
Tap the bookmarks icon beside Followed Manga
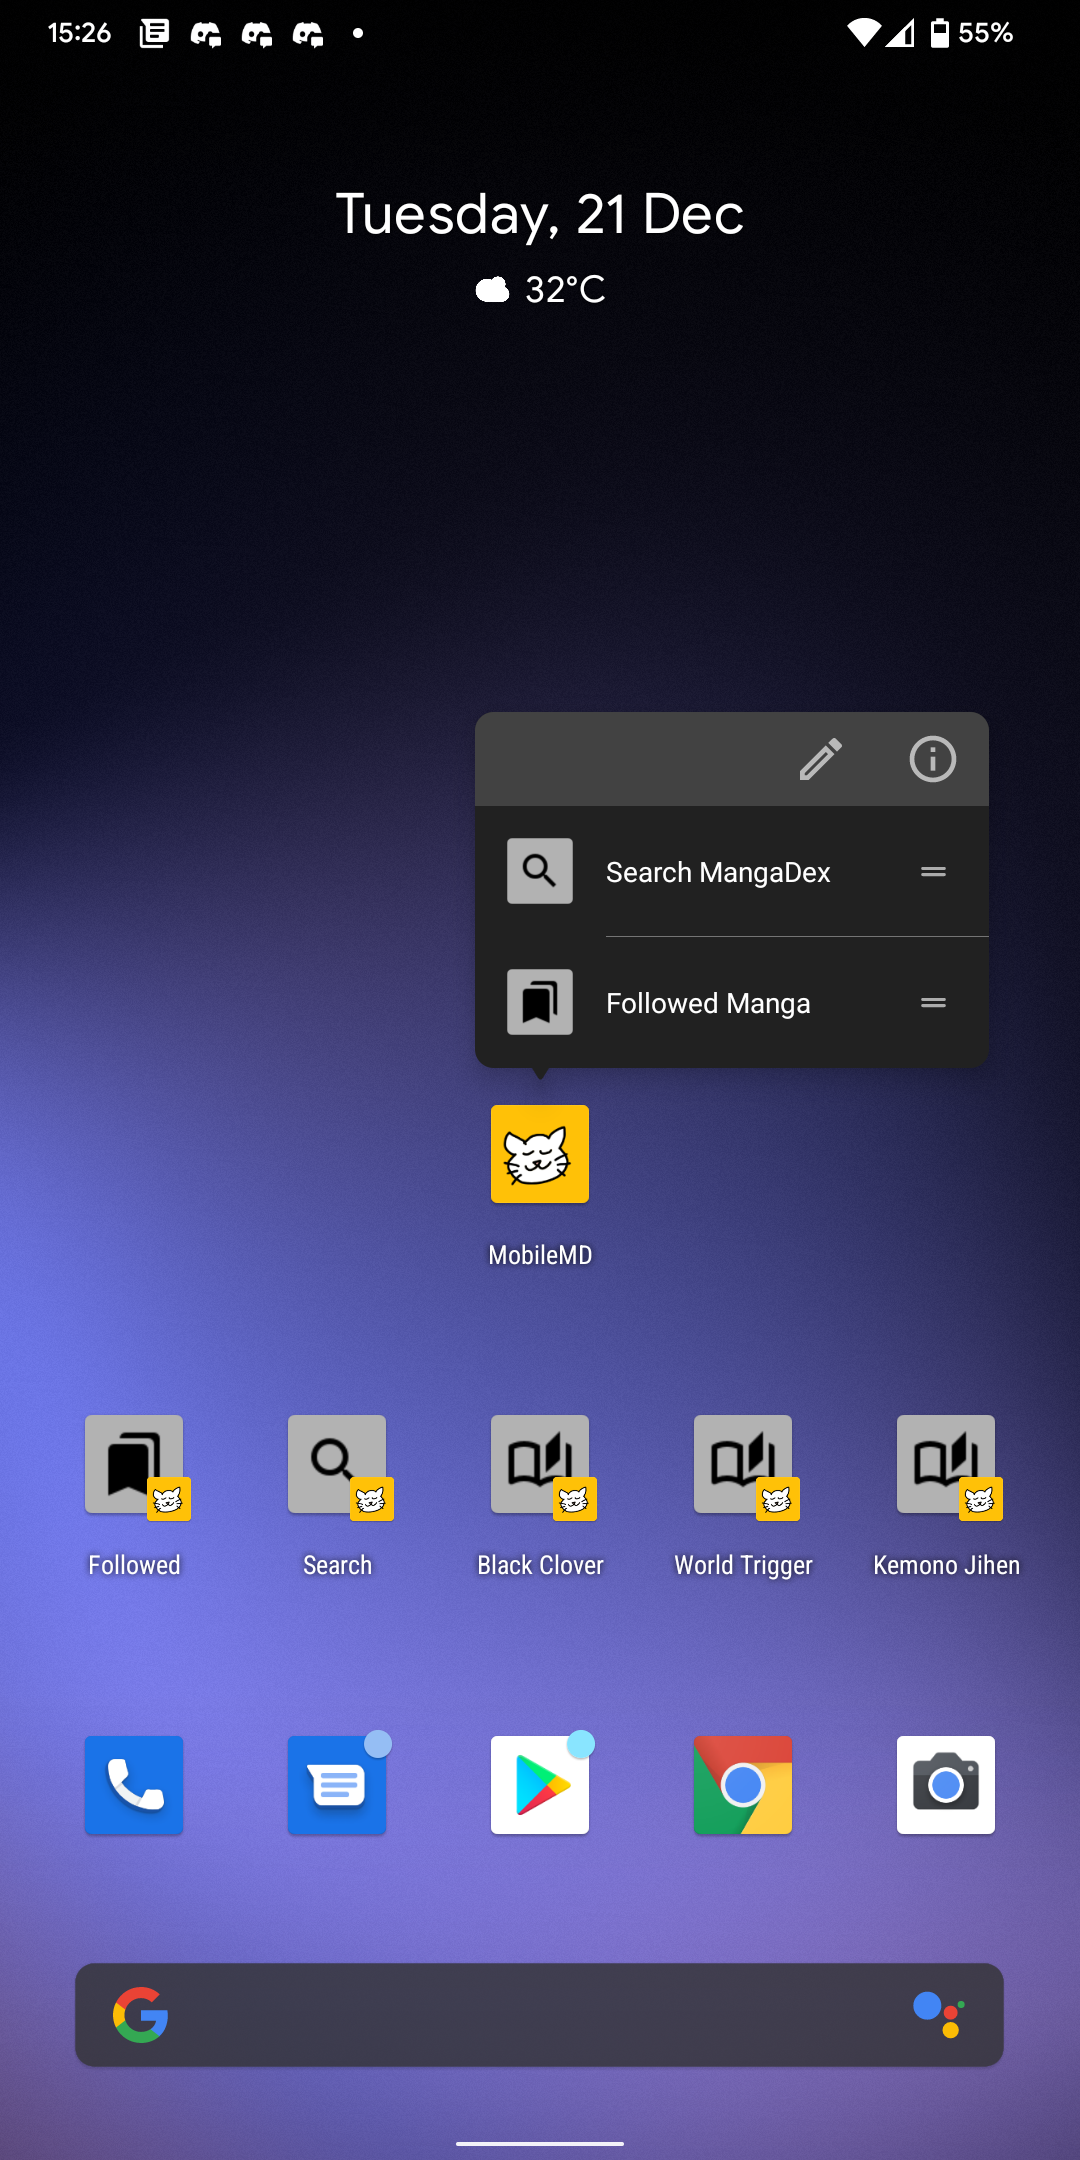(x=540, y=1002)
